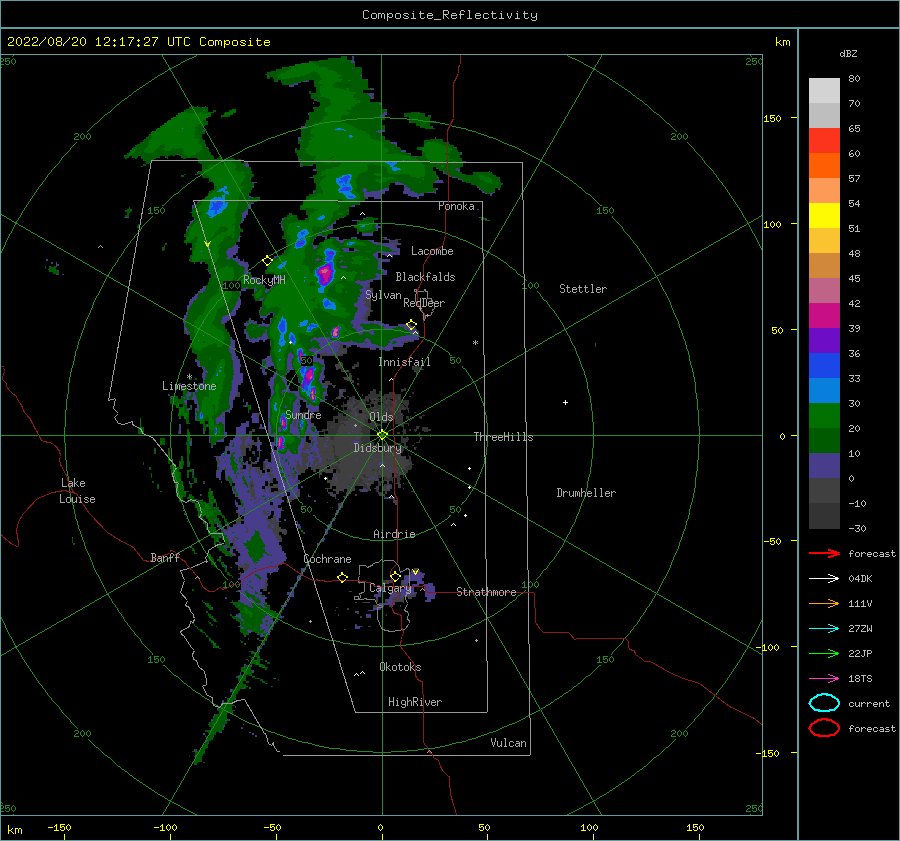Click the Sundre city label
The width and height of the screenshot is (900, 841).
point(303,414)
